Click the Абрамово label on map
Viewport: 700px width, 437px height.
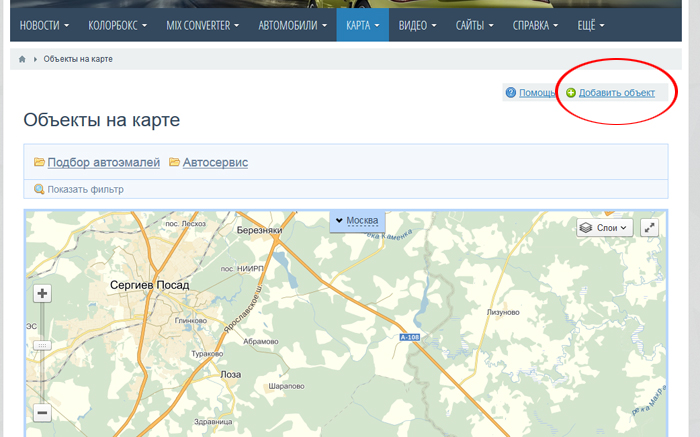pyautogui.click(x=261, y=341)
